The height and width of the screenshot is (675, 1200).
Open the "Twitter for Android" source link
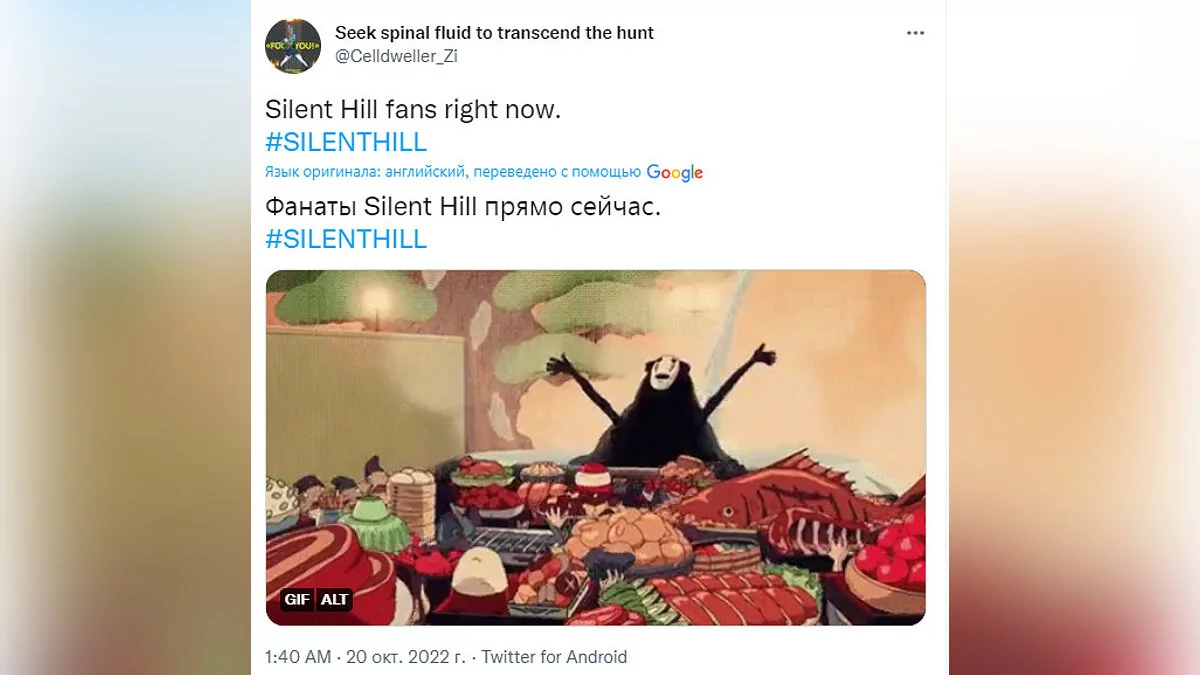(x=554, y=657)
